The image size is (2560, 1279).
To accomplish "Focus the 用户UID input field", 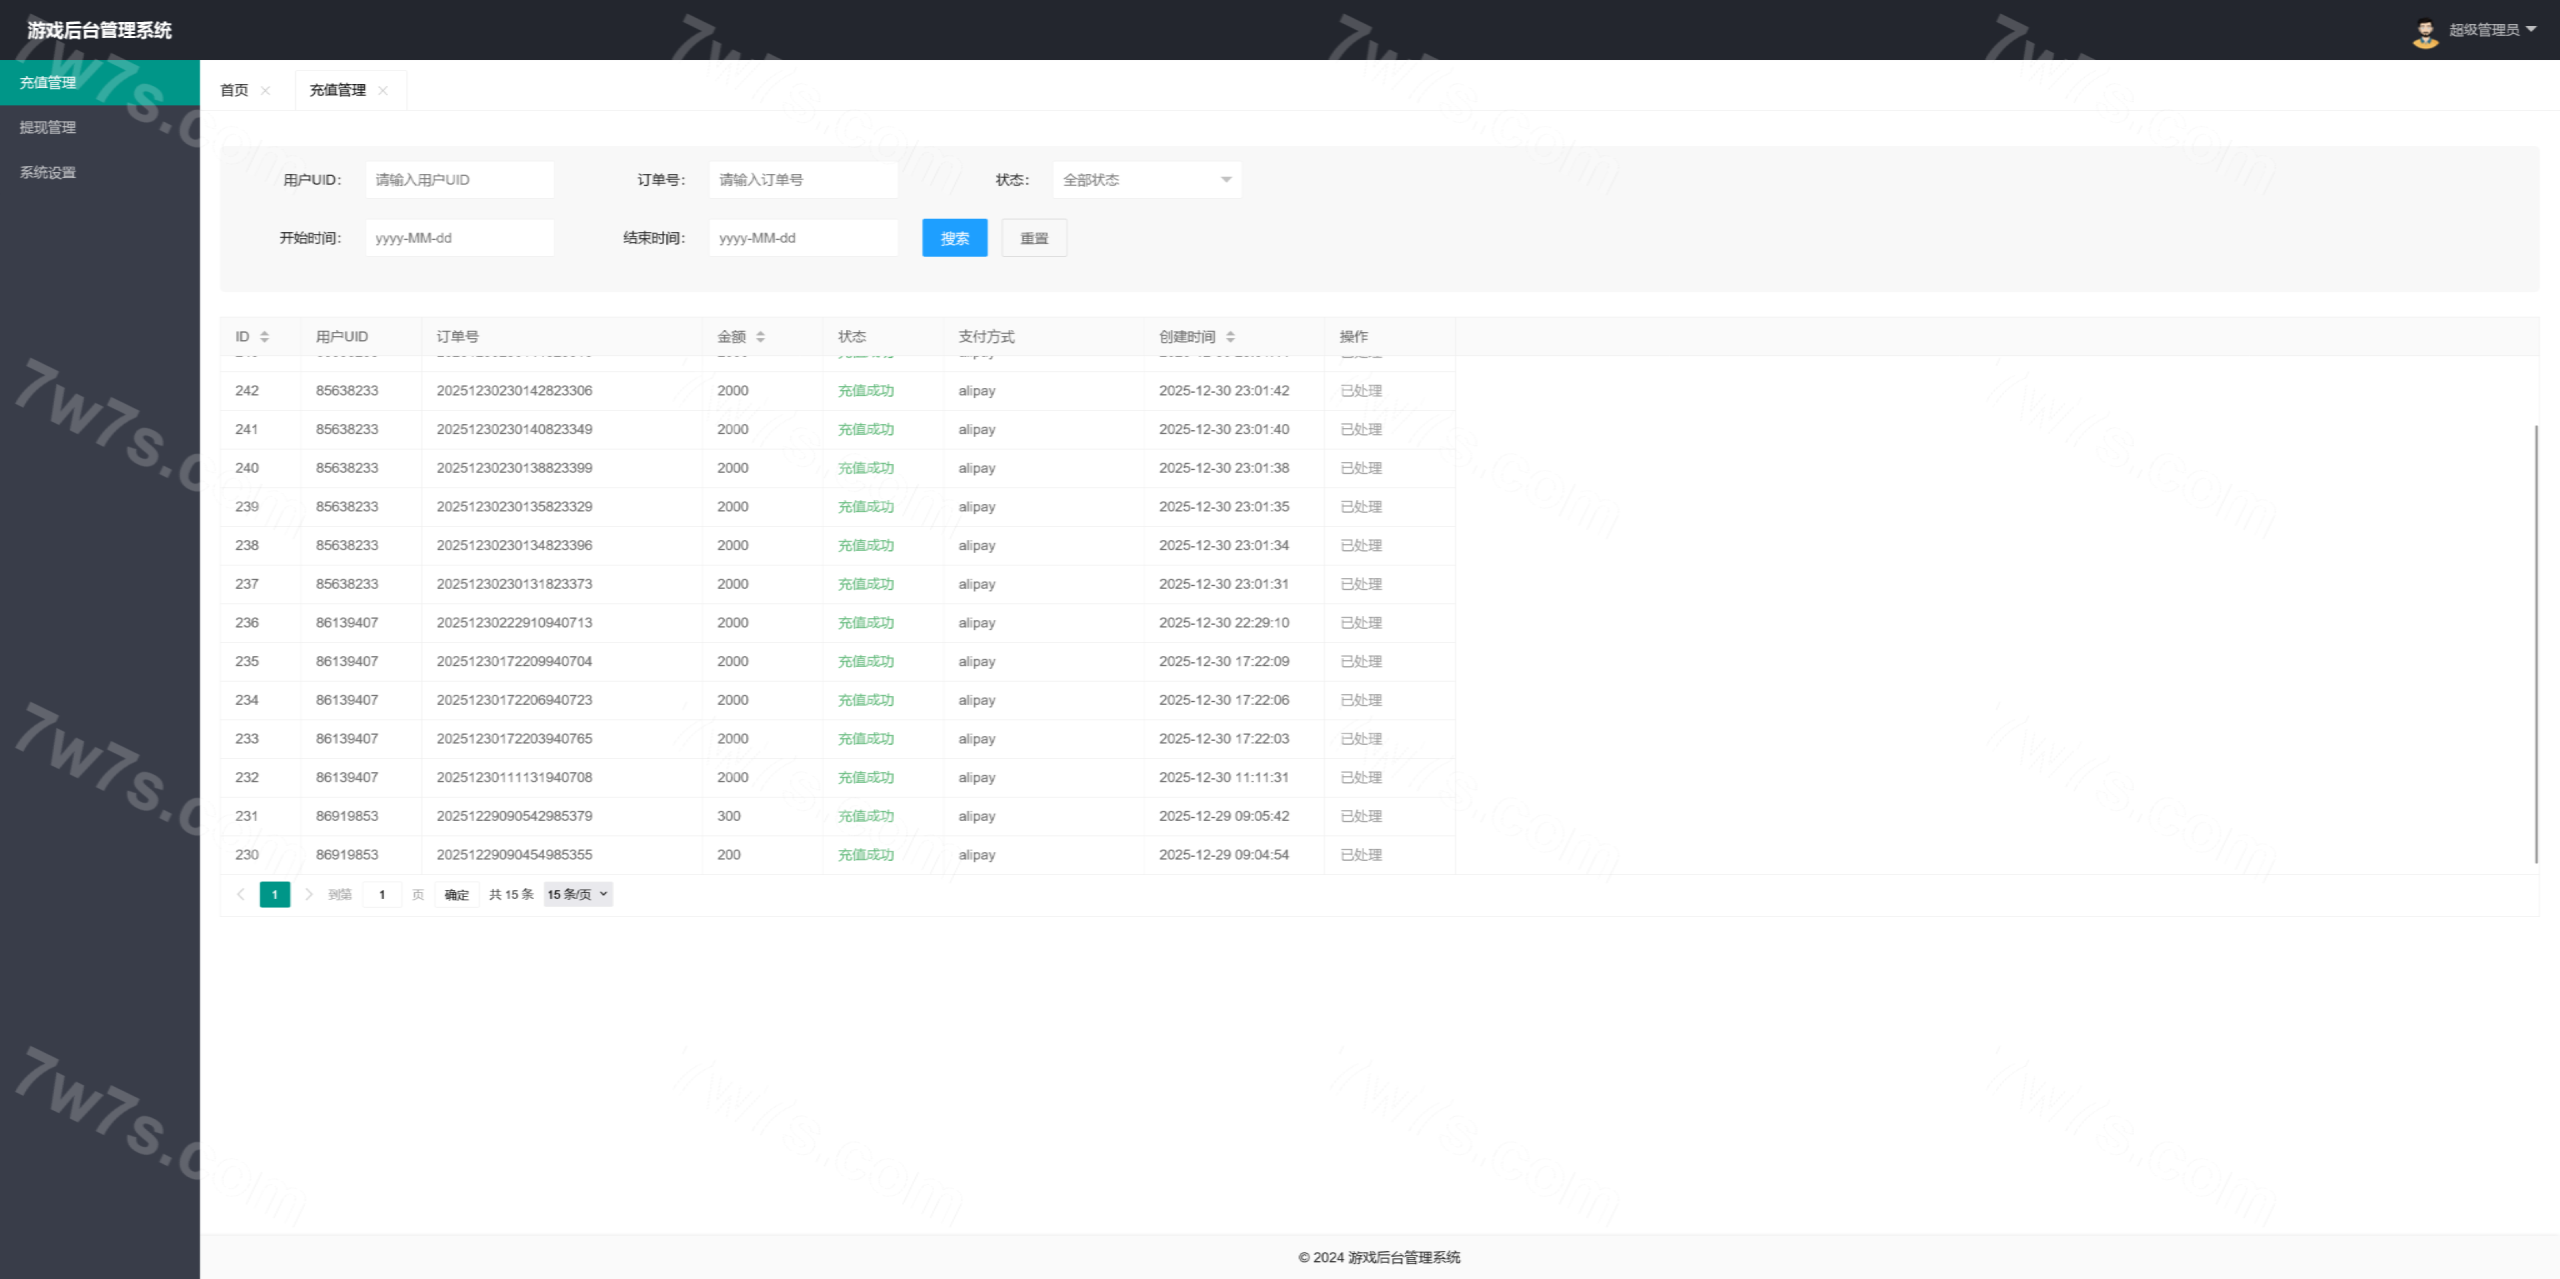I will click(x=459, y=180).
